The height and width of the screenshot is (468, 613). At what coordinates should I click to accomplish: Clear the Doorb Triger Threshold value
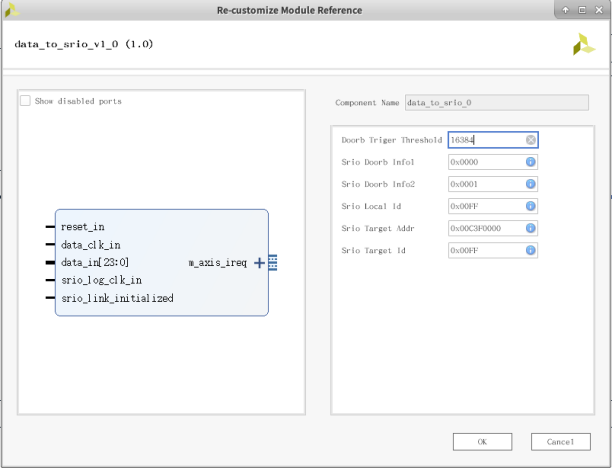[x=531, y=141]
